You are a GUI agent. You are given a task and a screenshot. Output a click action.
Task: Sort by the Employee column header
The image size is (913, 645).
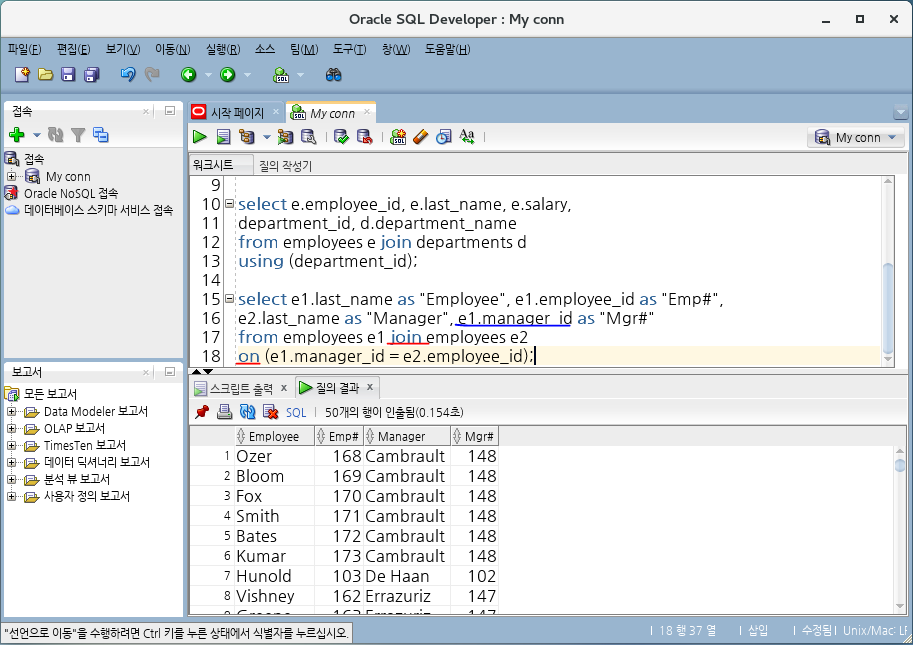tap(274, 436)
